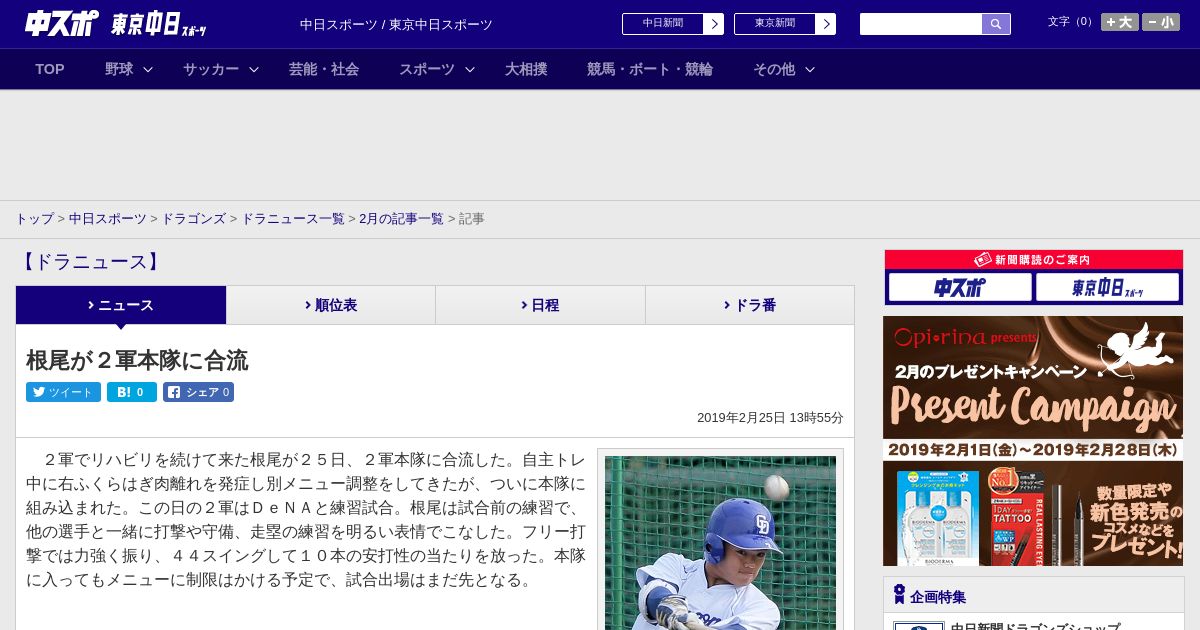Screen dimensions: 1200x630
Task: Click the date 2019年2月25日 13時55分
Action: [x=770, y=418]
